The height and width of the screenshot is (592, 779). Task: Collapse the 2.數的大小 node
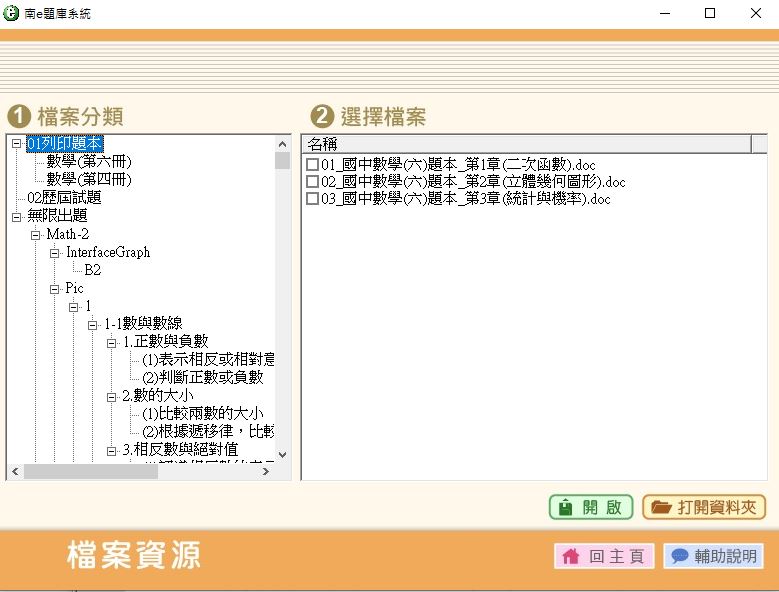[x=112, y=396]
